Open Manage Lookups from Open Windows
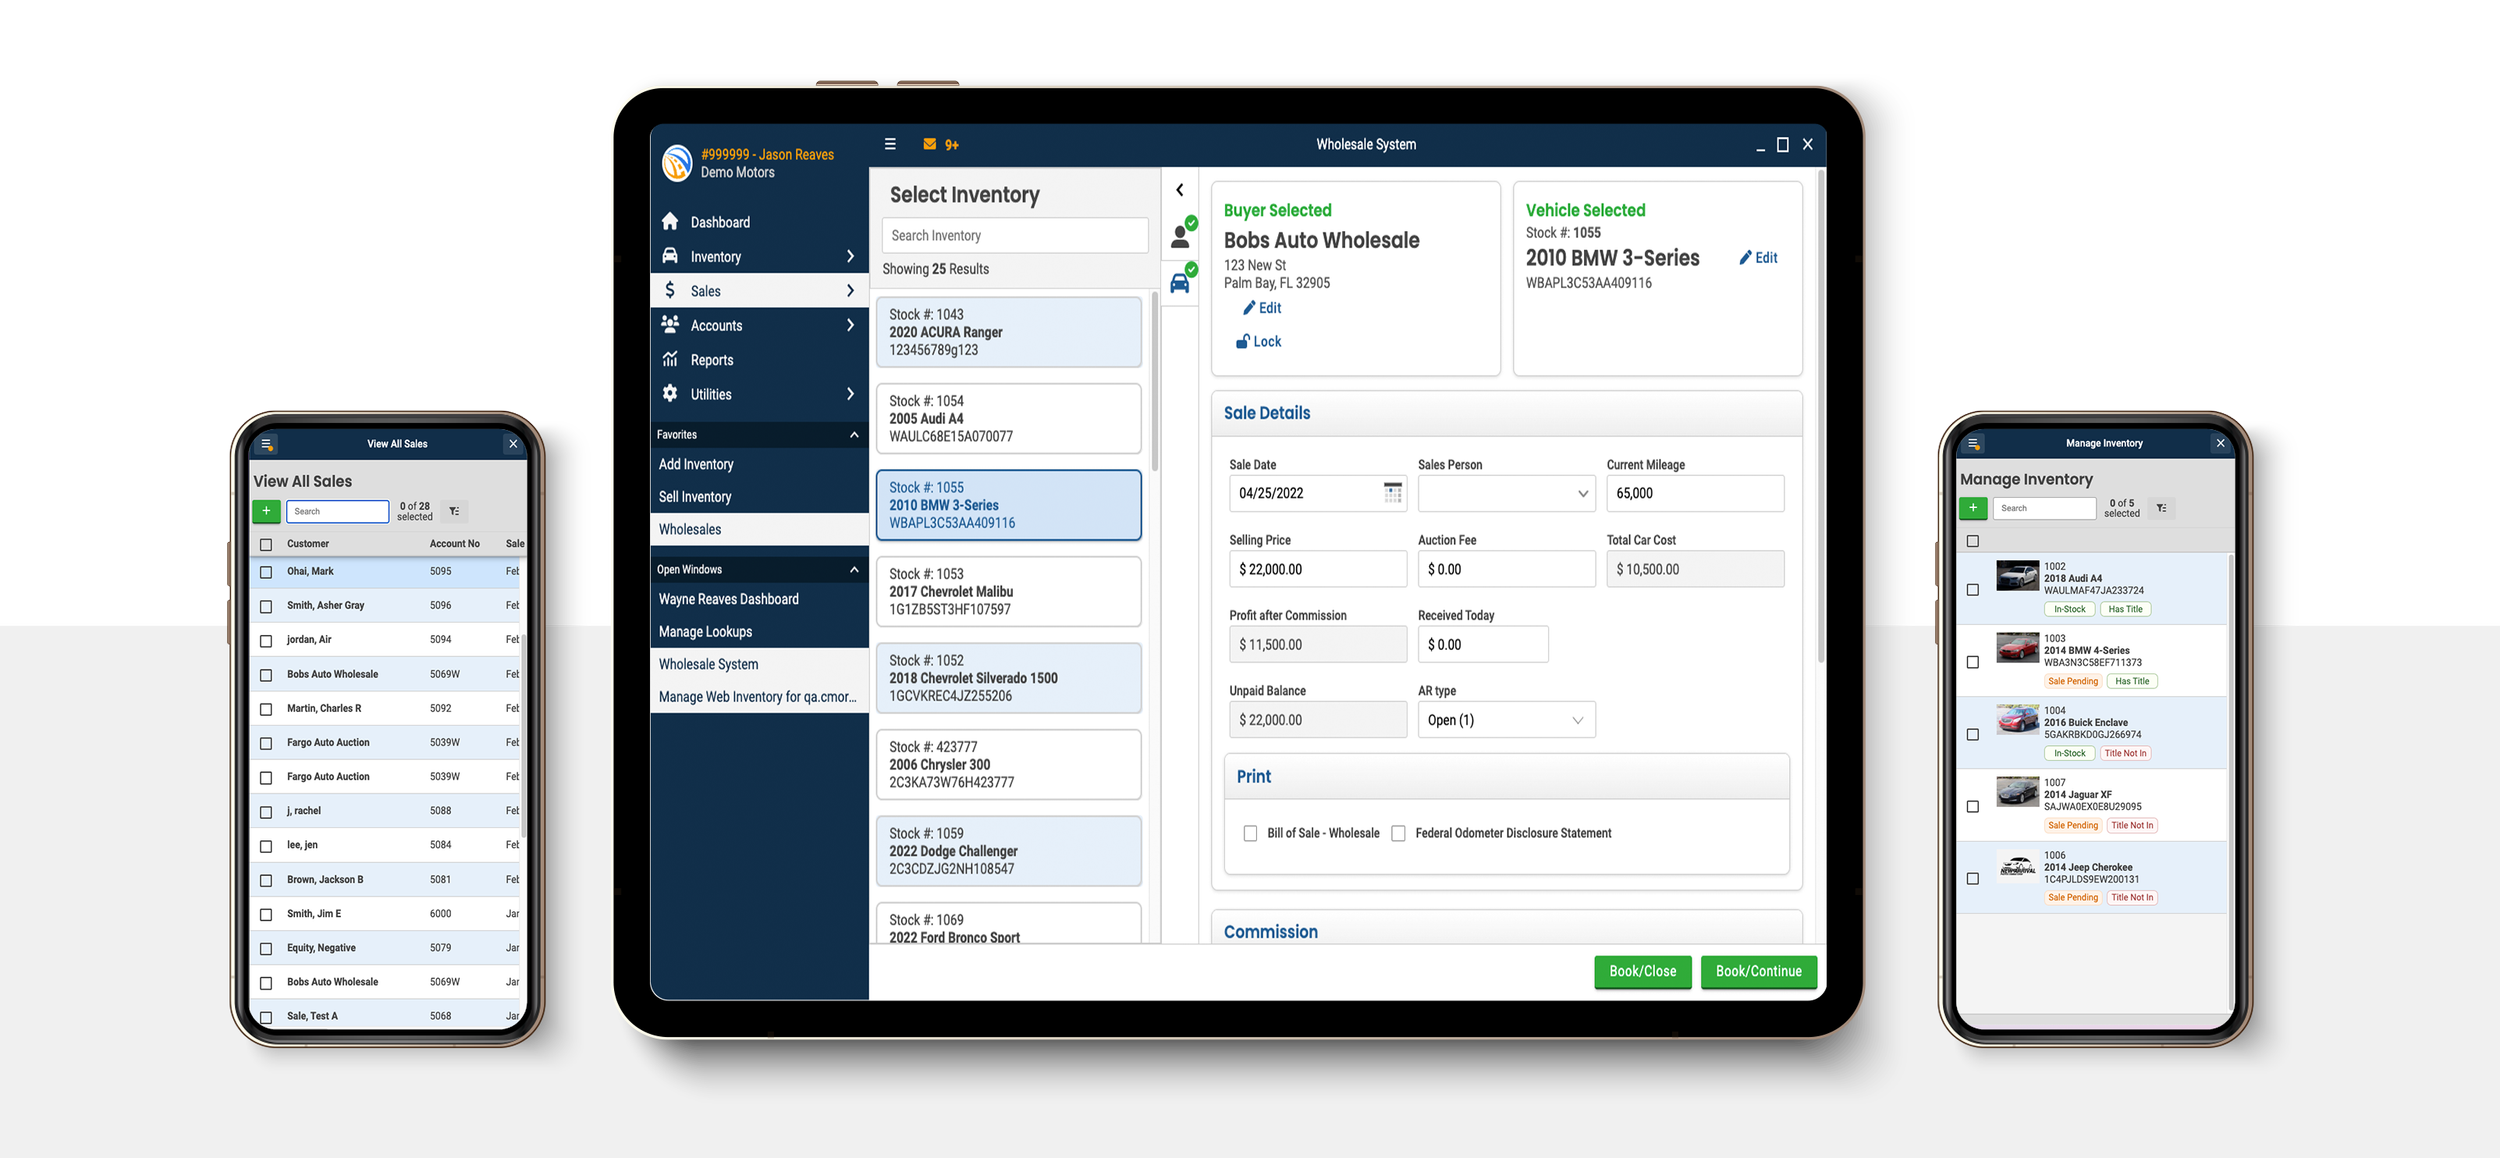The width and height of the screenshot is (2500, 1158). [705, 631]
